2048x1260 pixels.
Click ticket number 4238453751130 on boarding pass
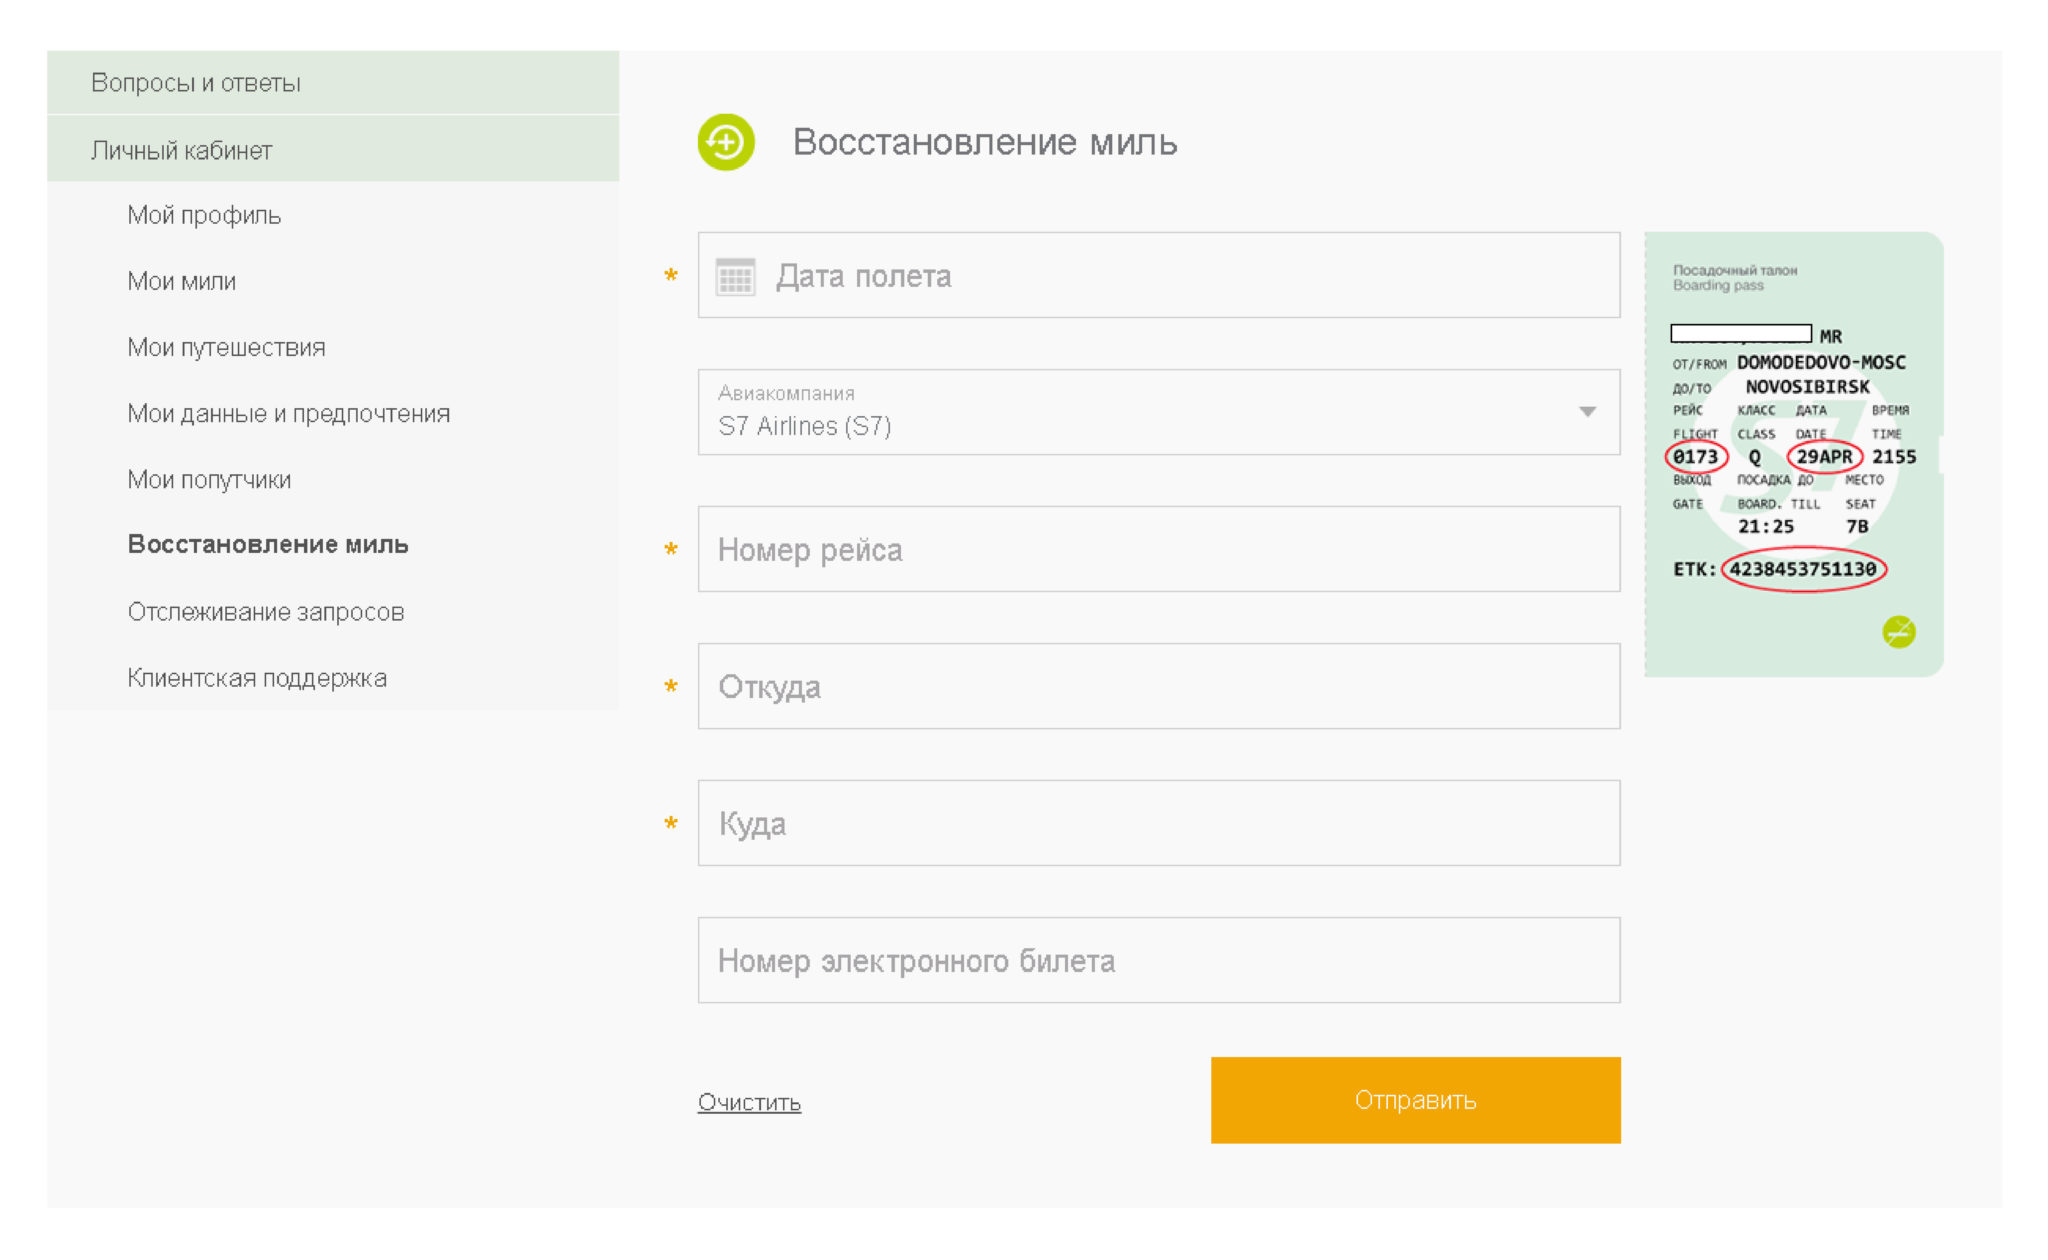1803,569
